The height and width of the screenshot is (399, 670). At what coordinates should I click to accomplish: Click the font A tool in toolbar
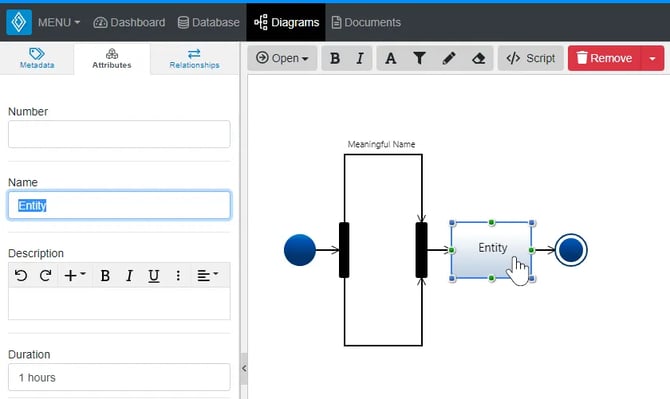point(391,58)
